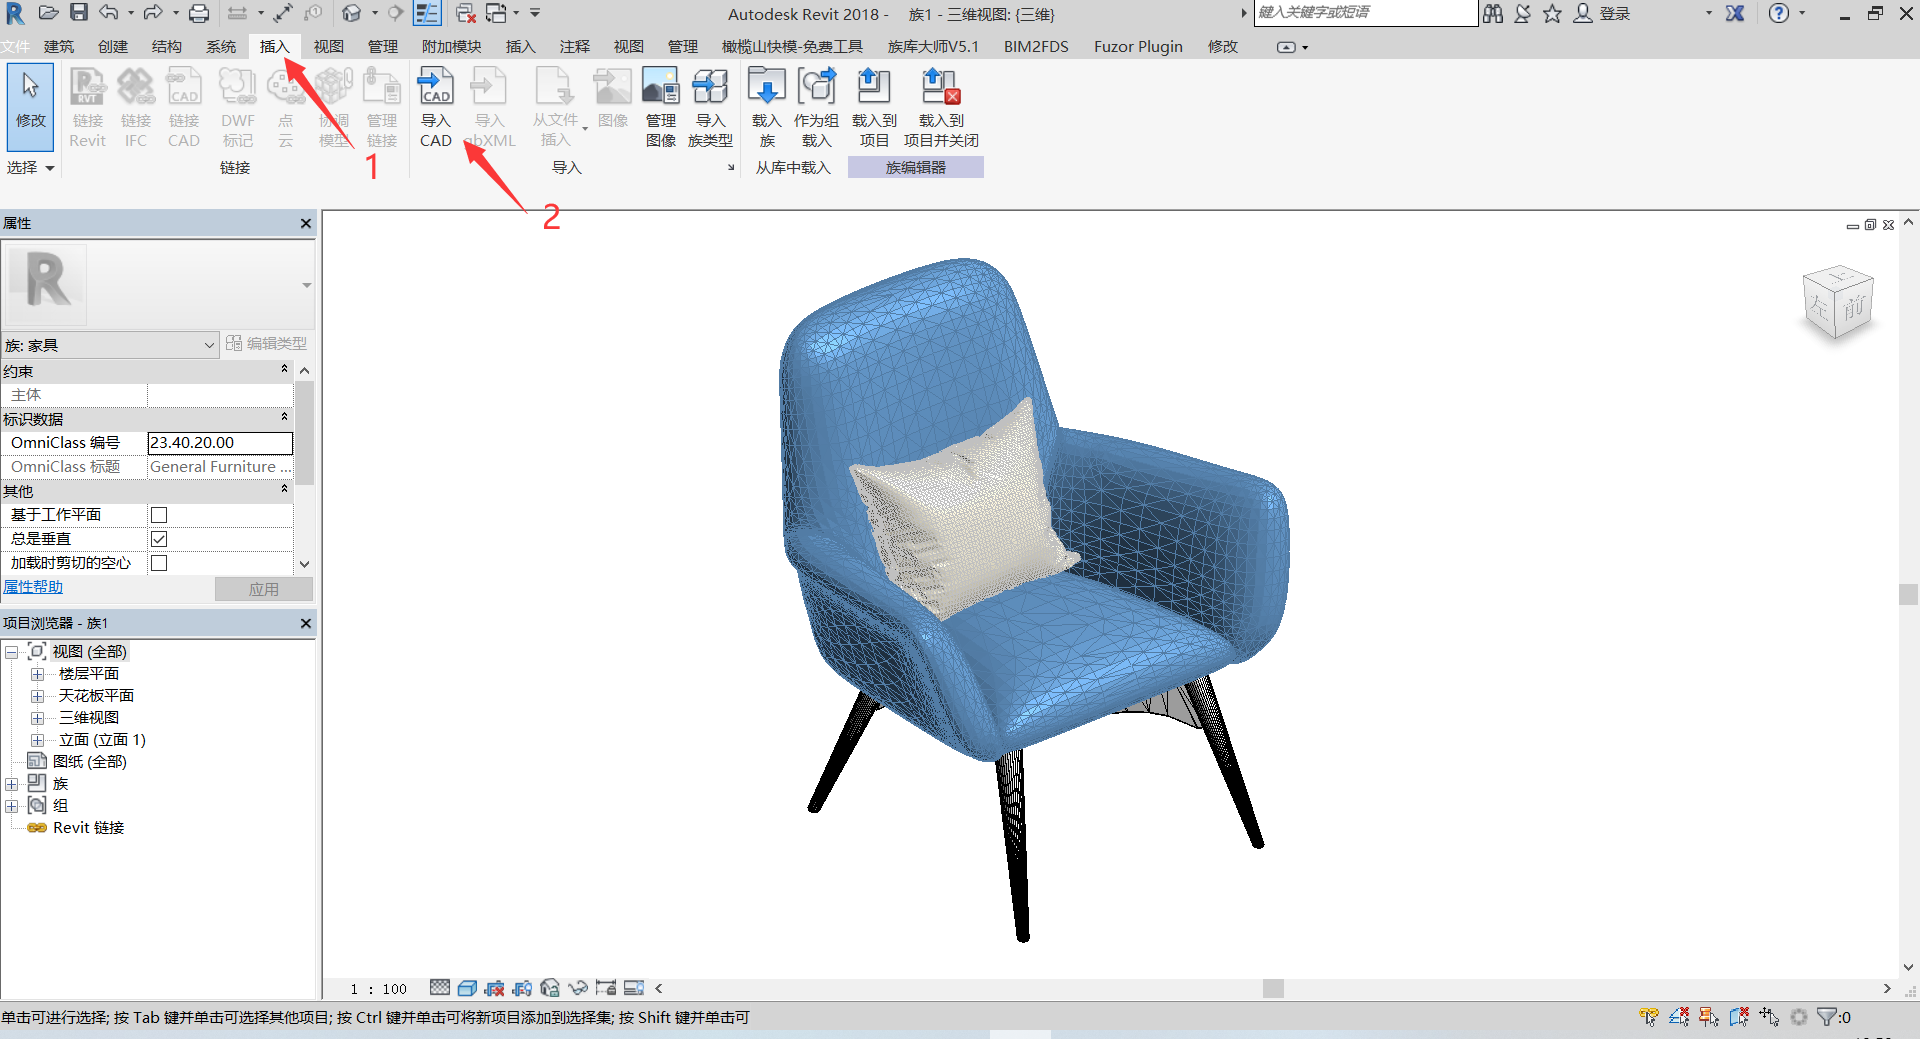The image size is (1920, 1039).
Task: Select the 链接IFC tool
Action: [135, 105]
